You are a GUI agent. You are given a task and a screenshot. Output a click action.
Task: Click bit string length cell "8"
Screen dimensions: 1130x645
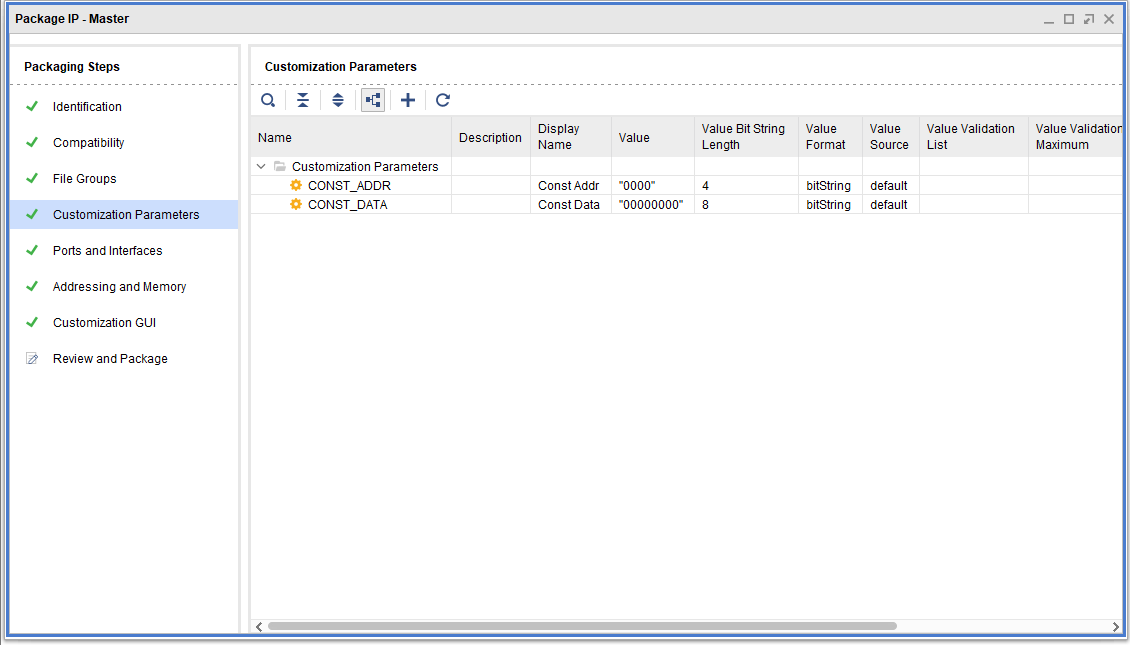746,205
